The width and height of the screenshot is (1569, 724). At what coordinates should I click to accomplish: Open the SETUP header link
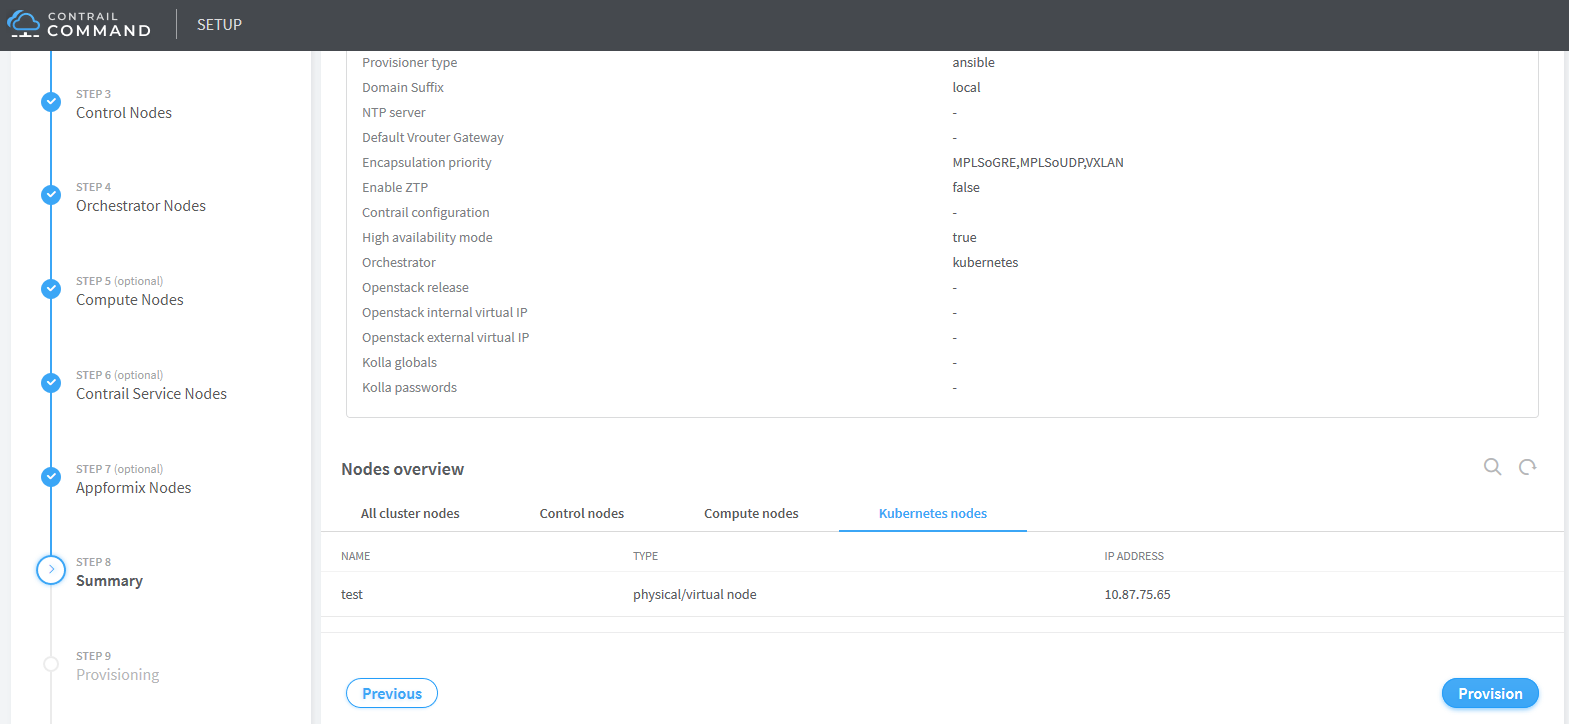click(x=219, y=24)
